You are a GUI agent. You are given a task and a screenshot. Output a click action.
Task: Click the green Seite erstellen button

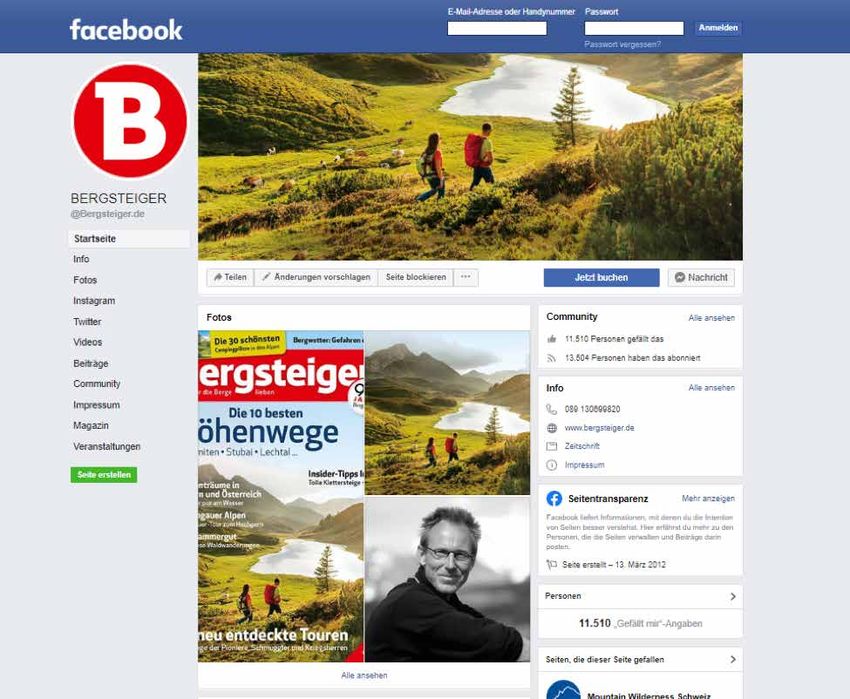click(104, 474)
